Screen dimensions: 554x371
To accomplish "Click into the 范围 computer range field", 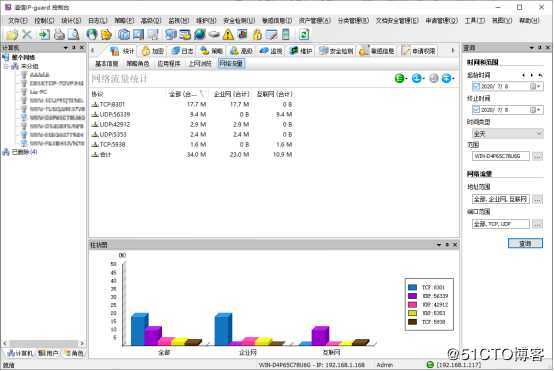I will 501,156.
